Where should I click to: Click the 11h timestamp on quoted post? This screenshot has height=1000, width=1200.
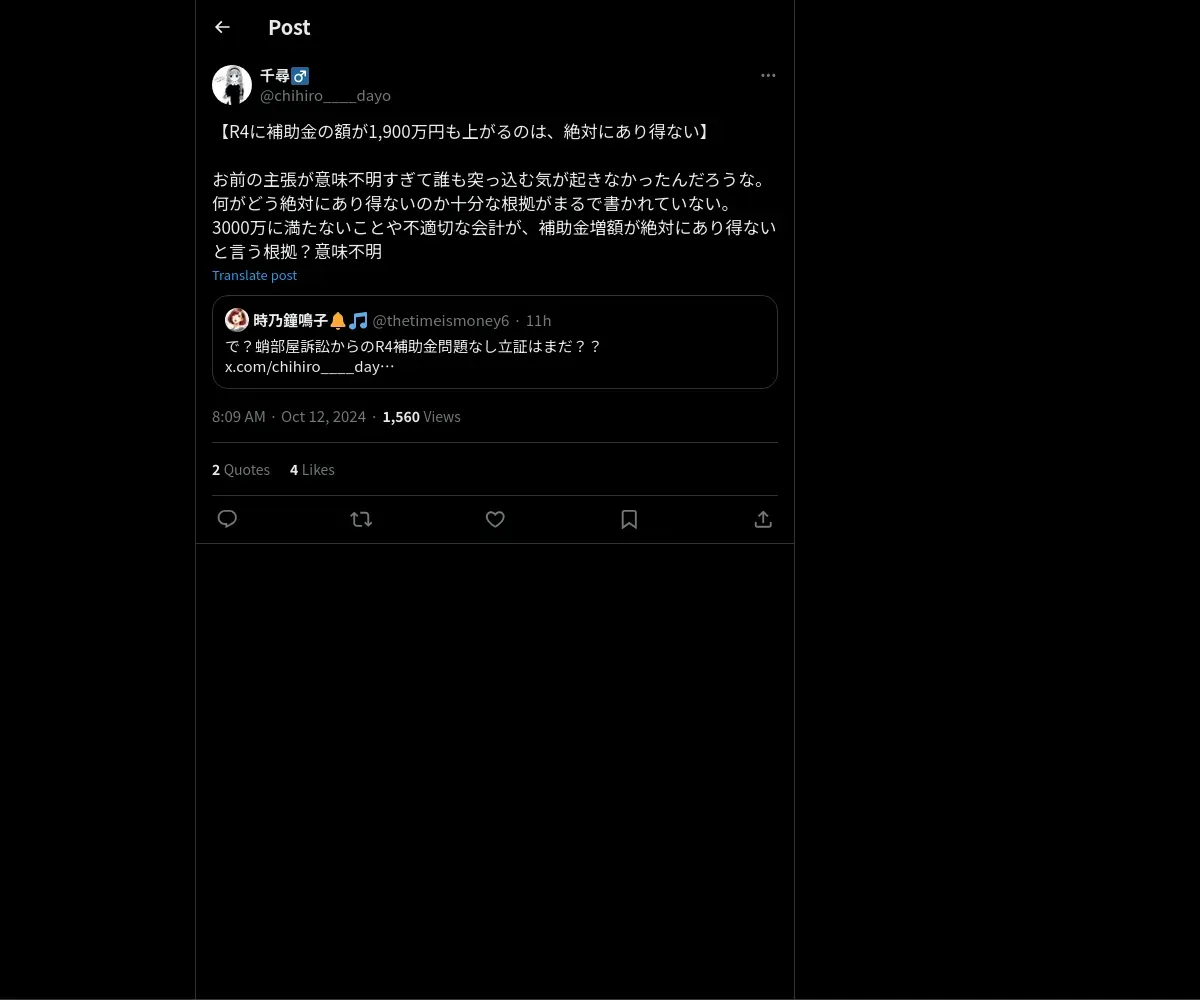click(538, 320)
